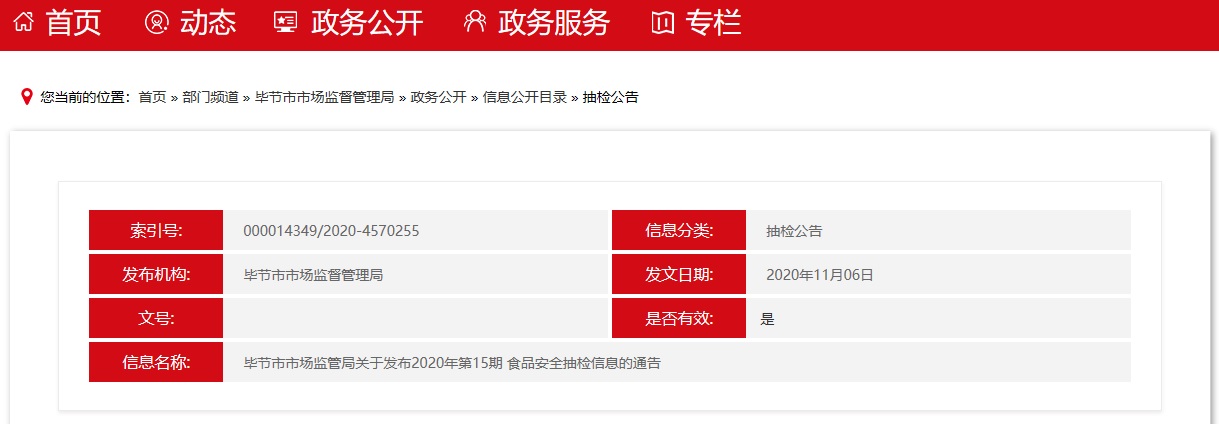The image size is (1219, 424).
Task: Open the 专栏 navigation menu item
Action: [x=714, y=22]
